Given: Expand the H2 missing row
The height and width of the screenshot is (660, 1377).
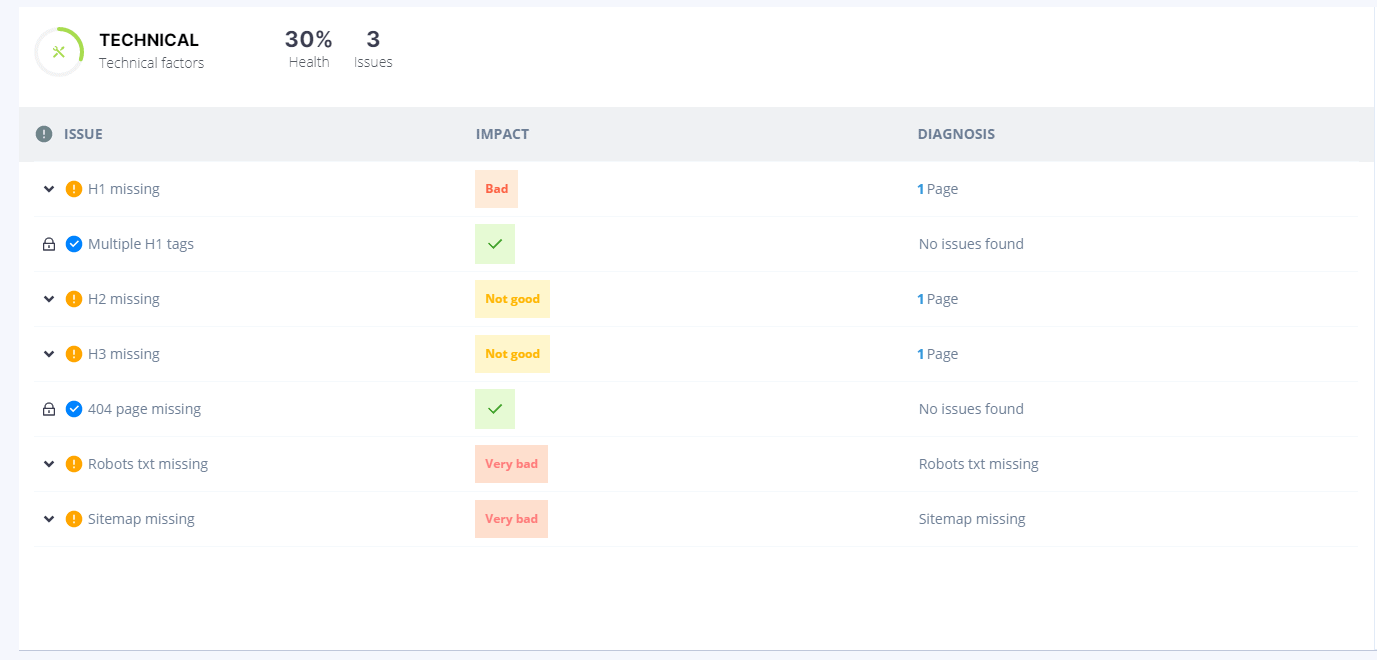Looking at the screenshot, I should click(49, 299).
